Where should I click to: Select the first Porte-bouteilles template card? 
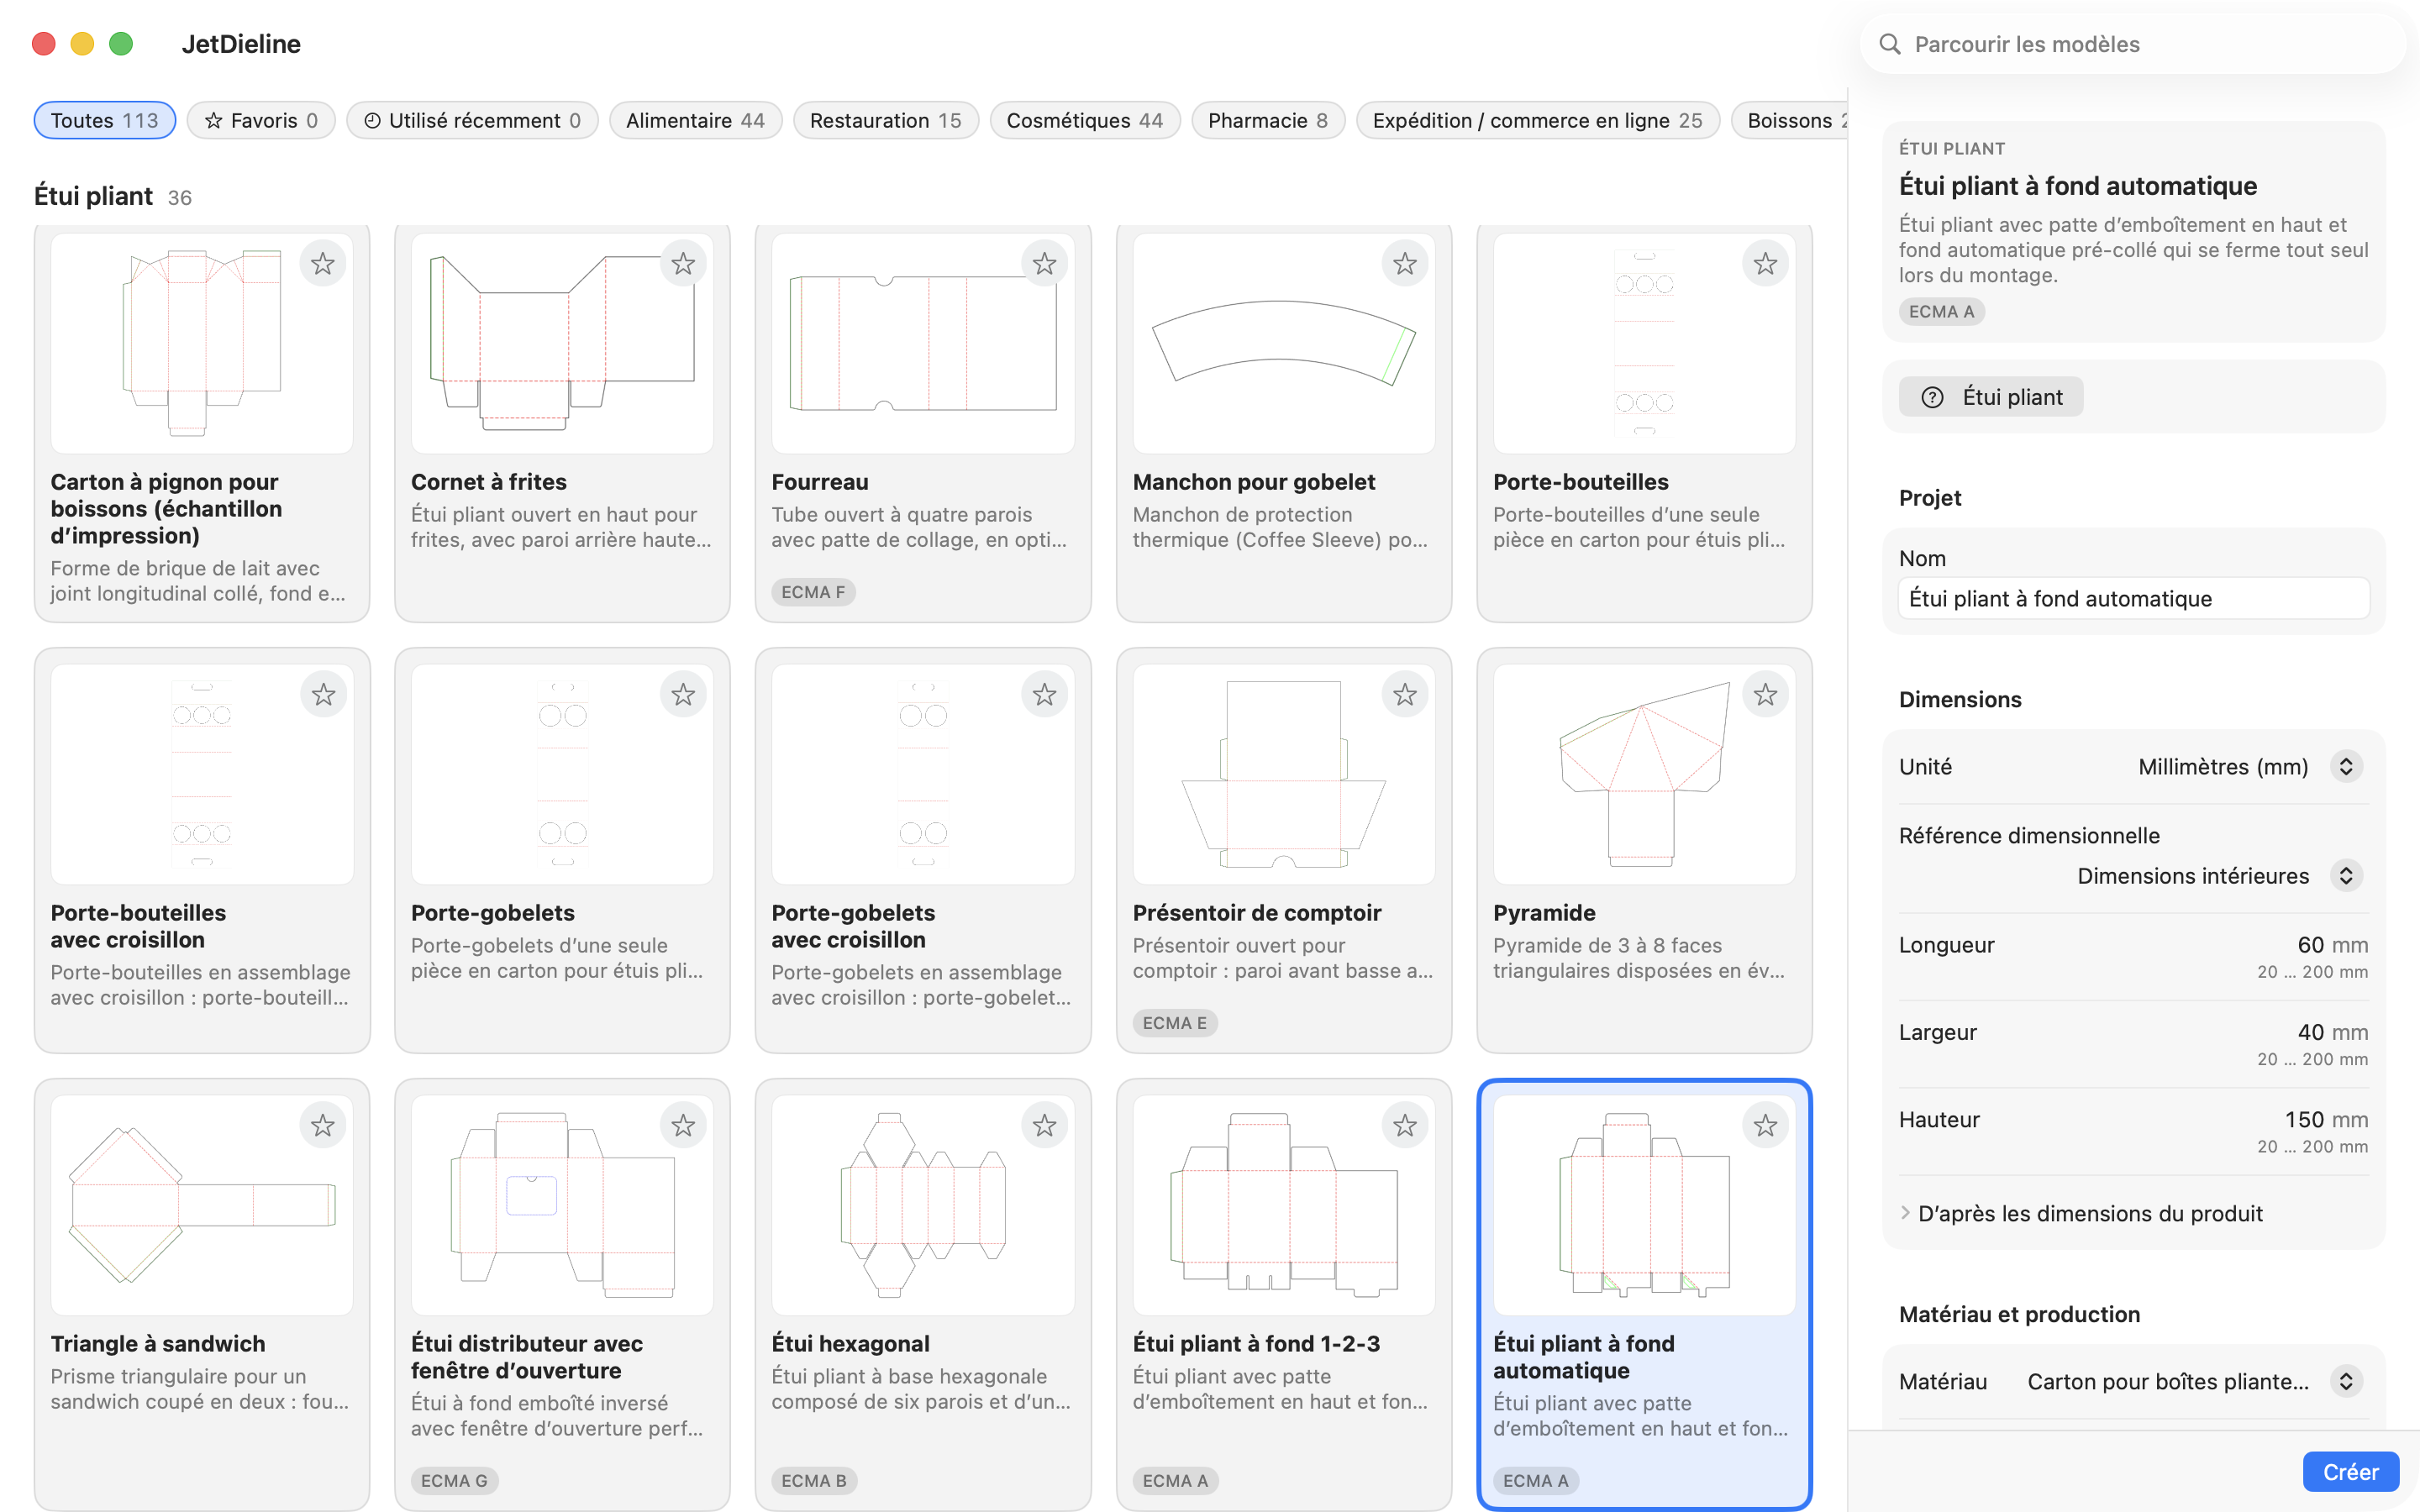[1644, 423]
